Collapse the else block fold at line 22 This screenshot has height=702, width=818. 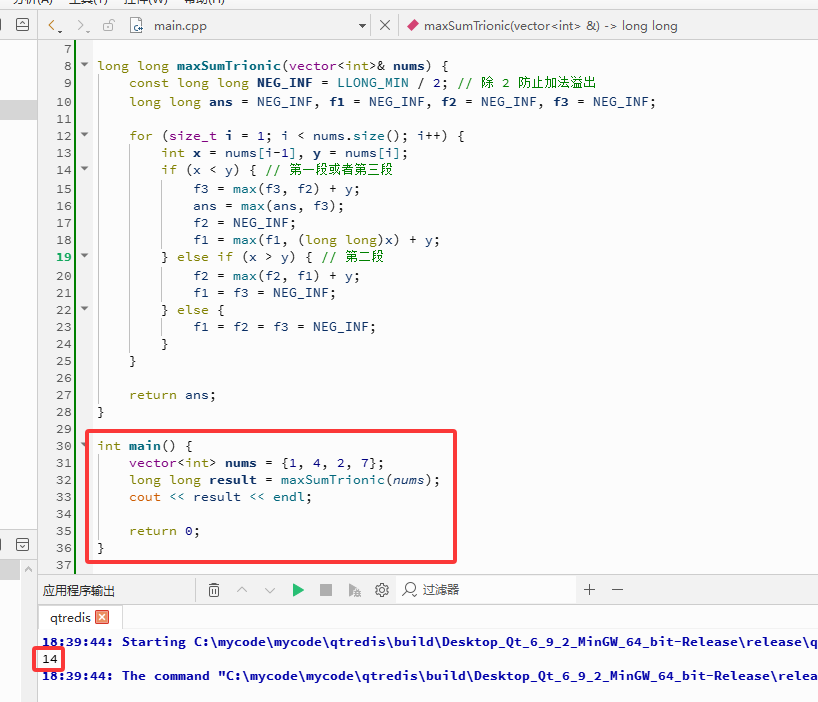[85, 309]
